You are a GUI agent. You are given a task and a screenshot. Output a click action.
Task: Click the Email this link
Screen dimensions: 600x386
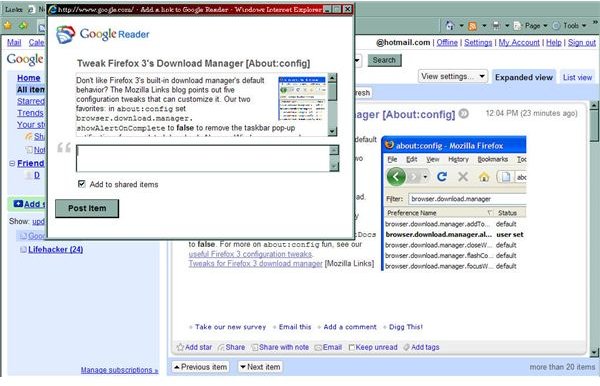[x=295, y=327]
